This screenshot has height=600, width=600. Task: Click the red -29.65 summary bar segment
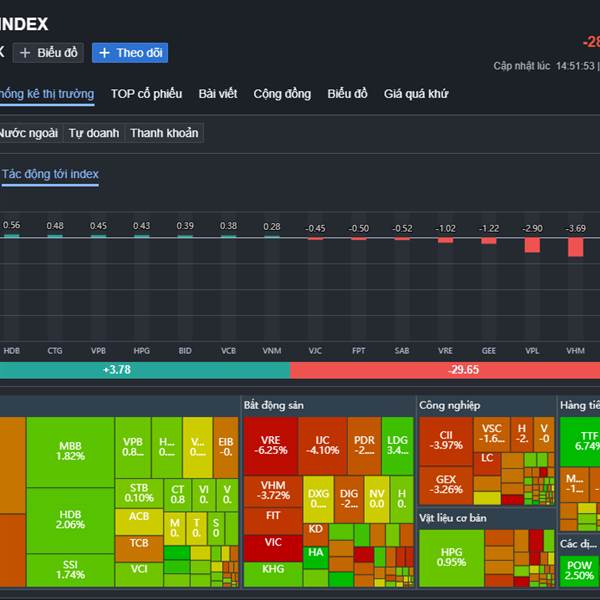pos(445,370)
